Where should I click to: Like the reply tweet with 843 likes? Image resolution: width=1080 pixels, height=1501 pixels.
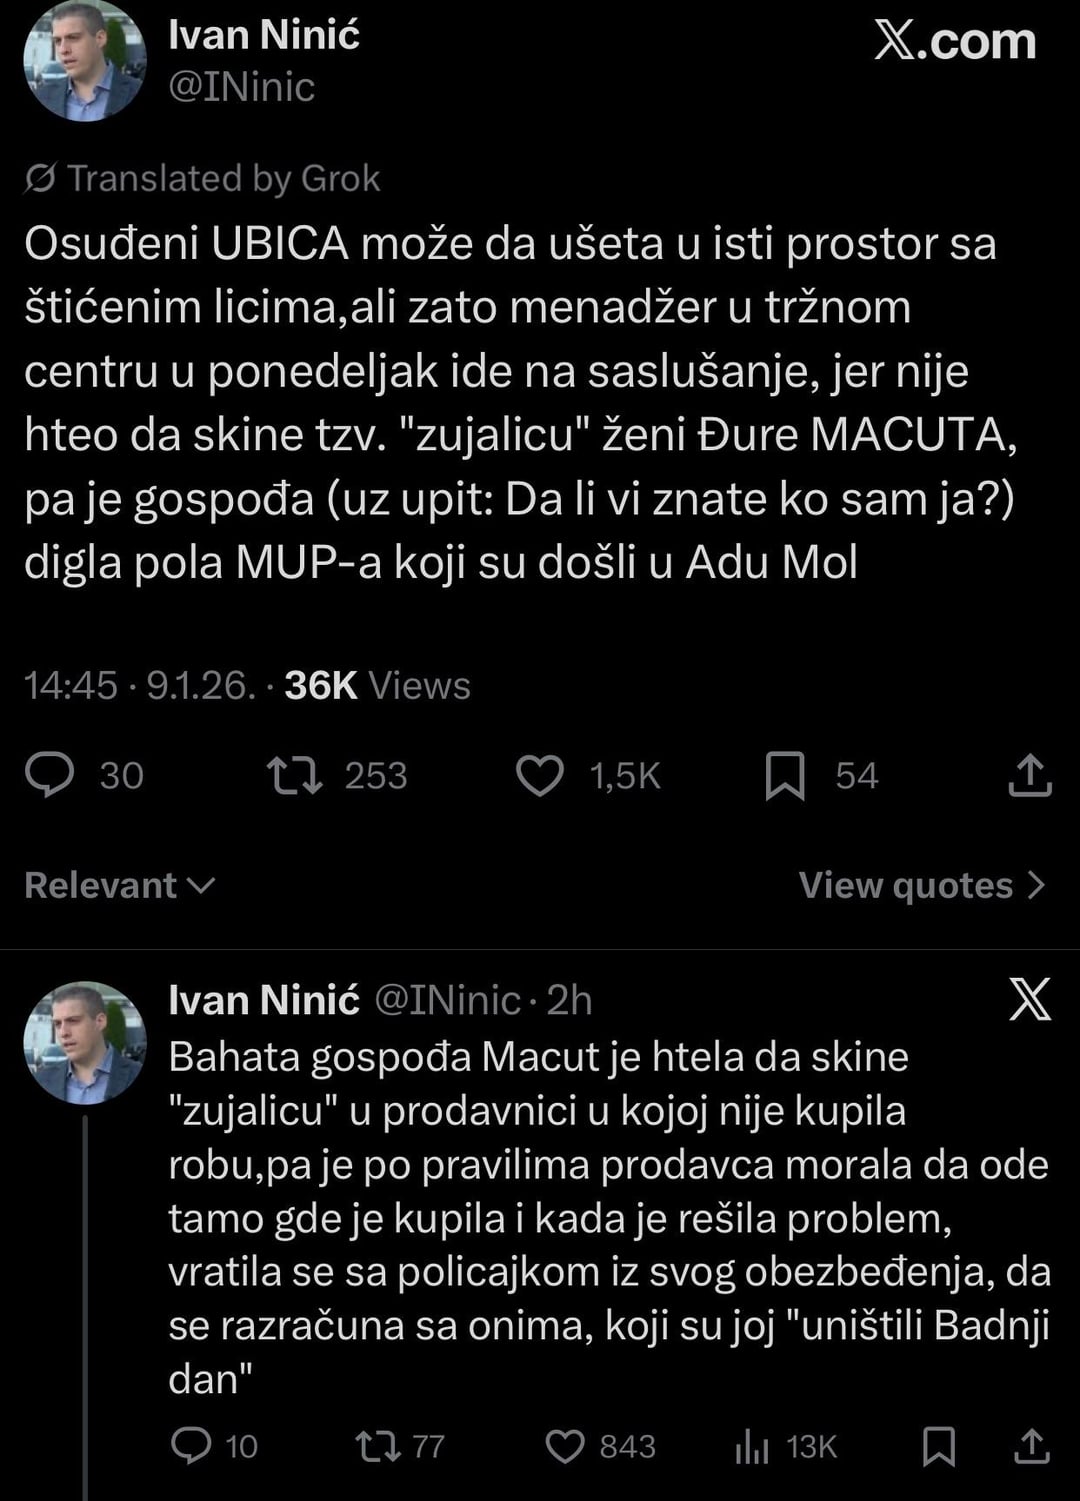click(565, 1446)
